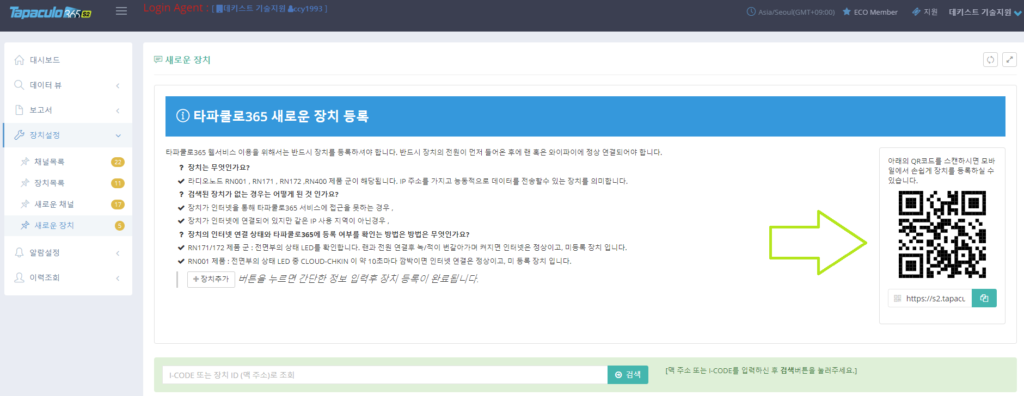Click the 5 badge on 새로운 장치
1024x396 pixels.
coord(120,226)
